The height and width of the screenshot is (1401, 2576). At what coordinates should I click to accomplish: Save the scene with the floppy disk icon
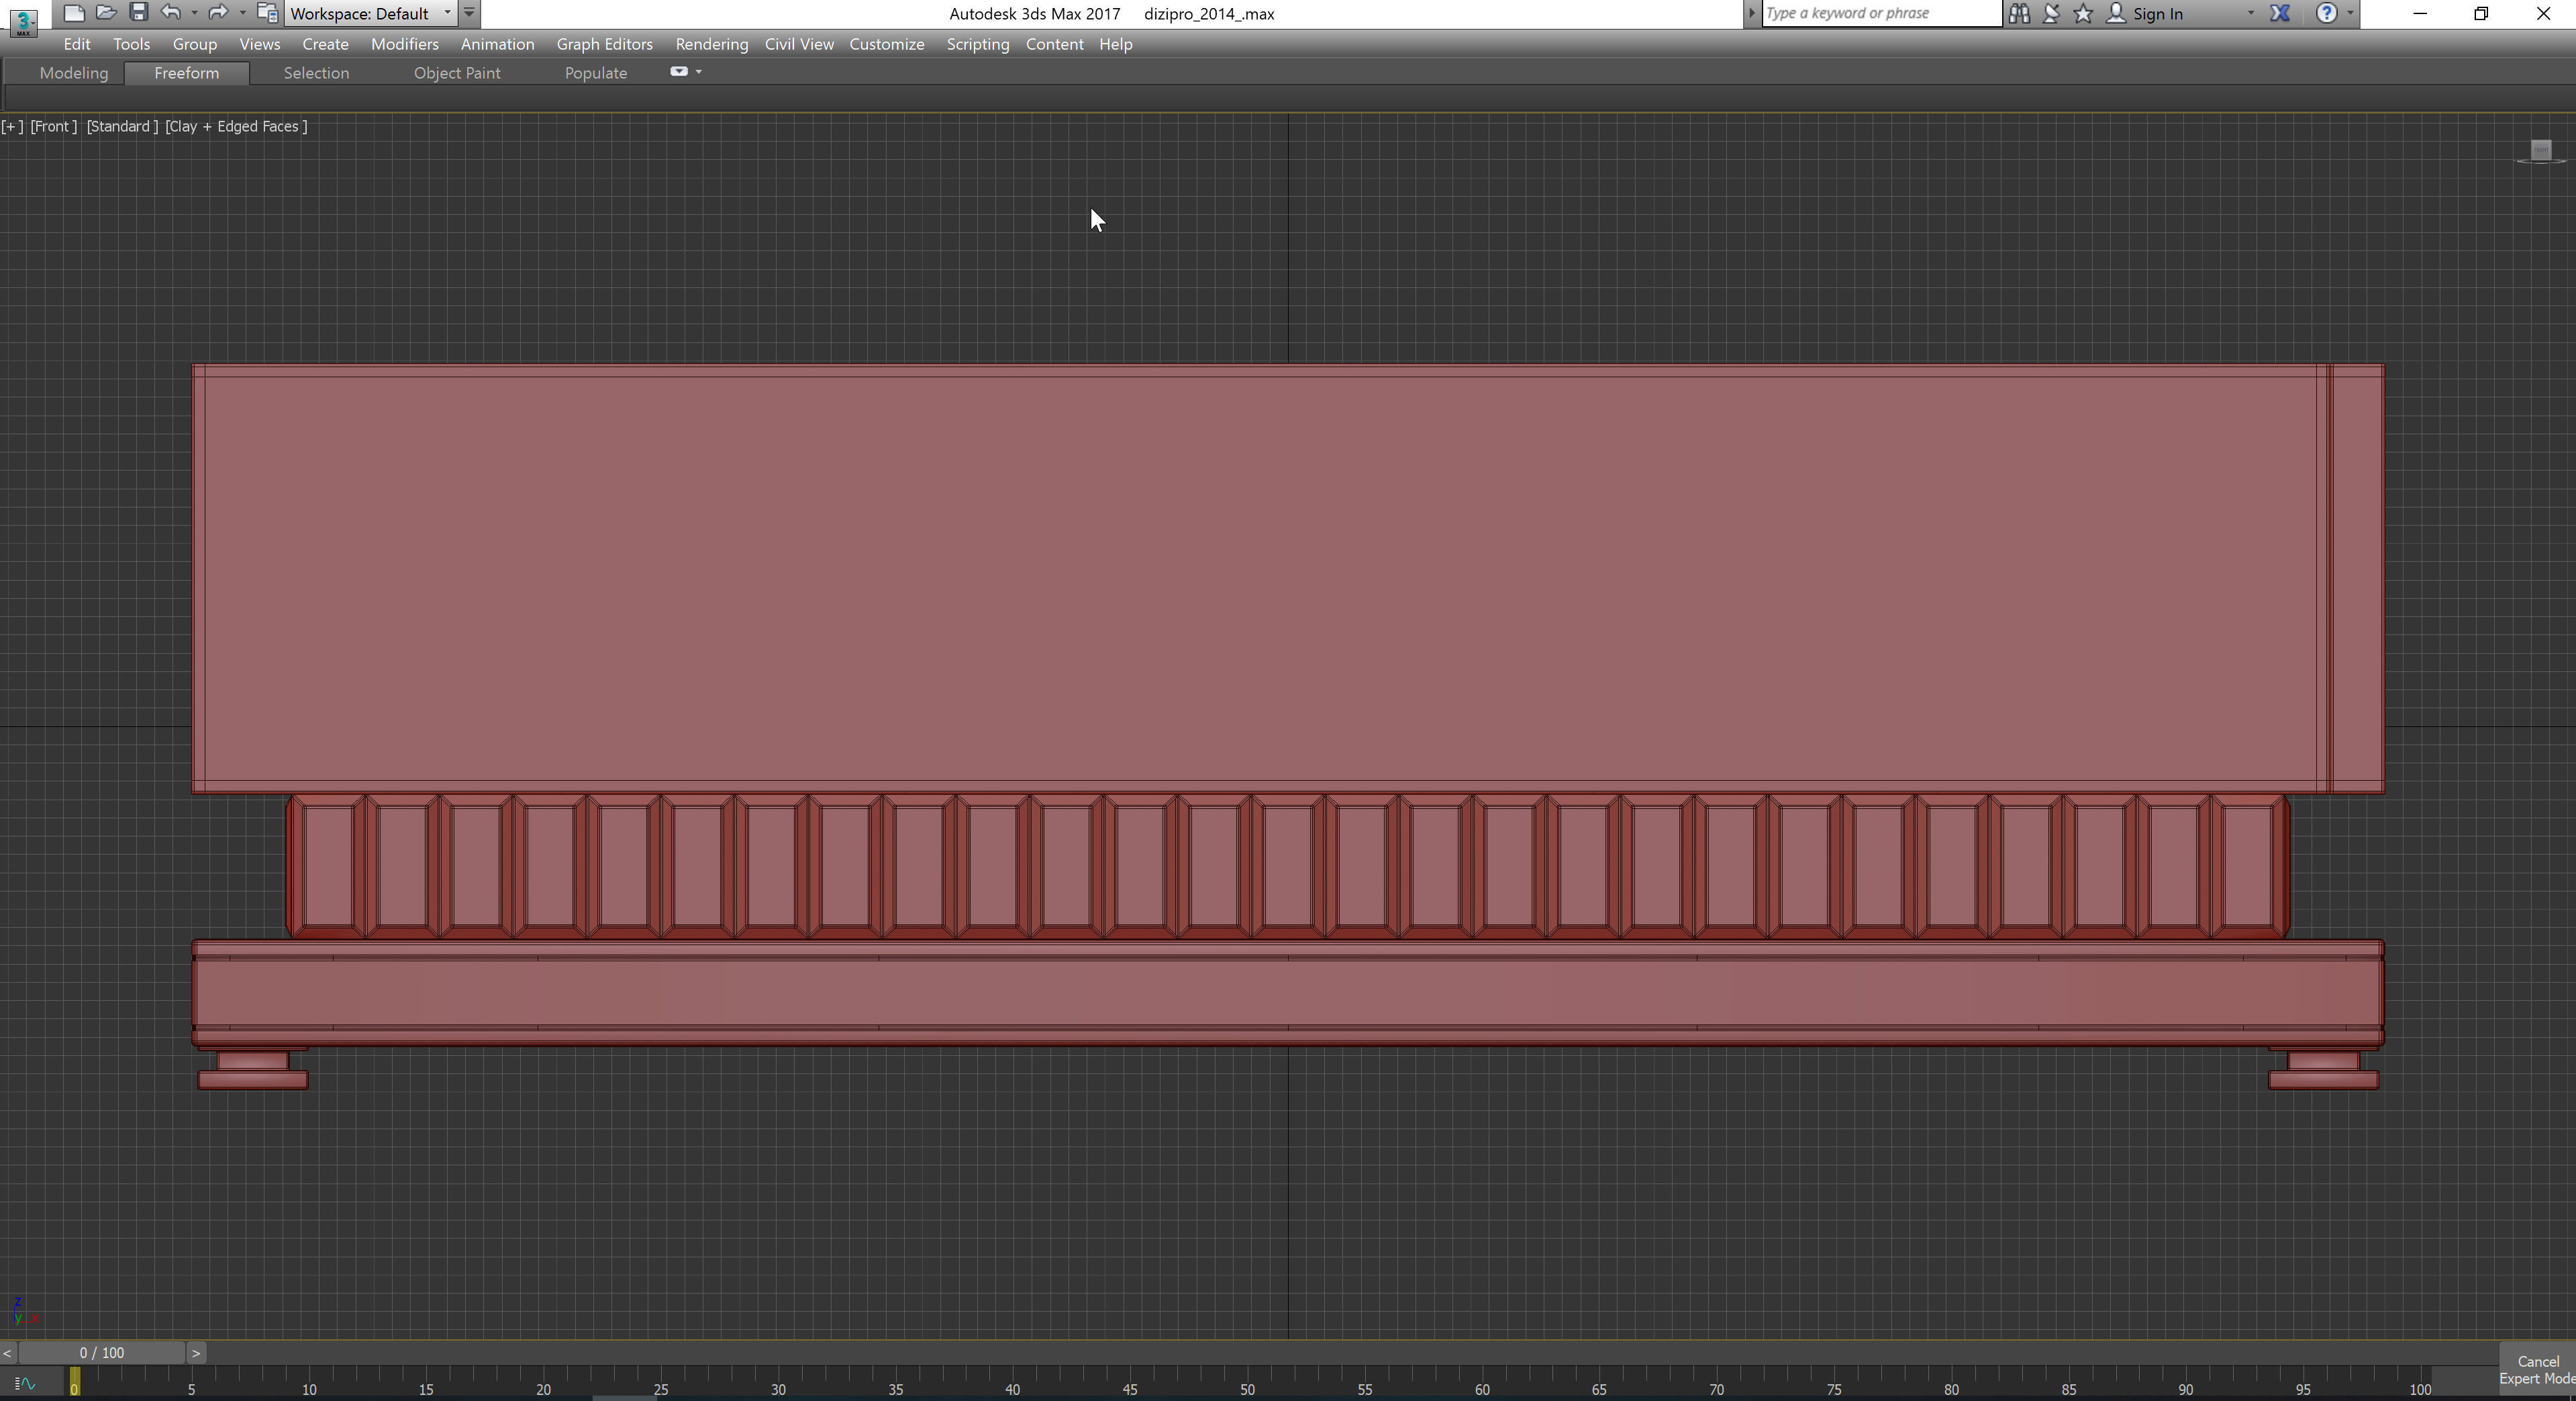click(x=139, y=13)
